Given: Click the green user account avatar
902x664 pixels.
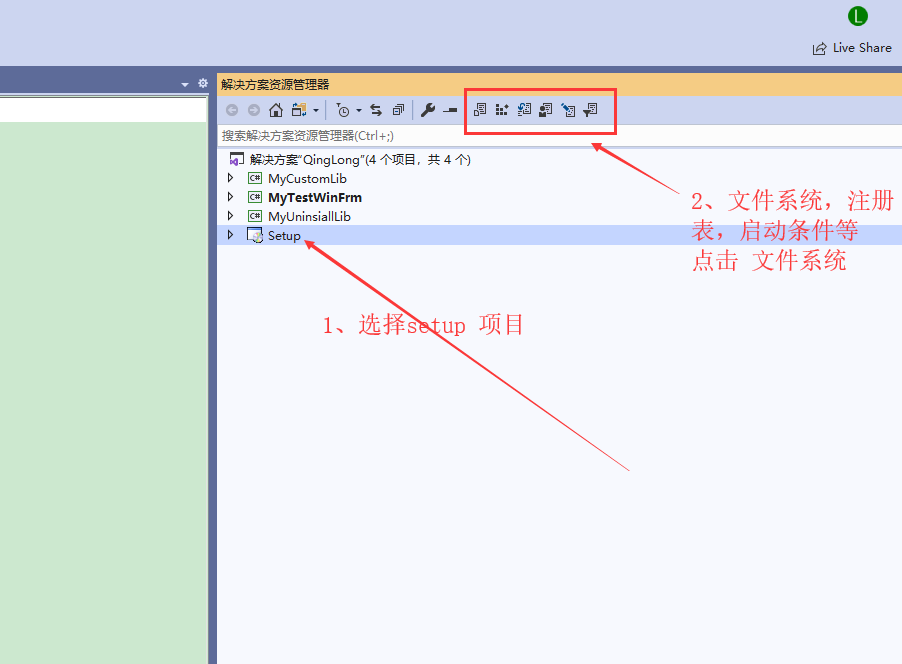Looking at the screenshot, I should pyautogui.click(x=857, y=16).
